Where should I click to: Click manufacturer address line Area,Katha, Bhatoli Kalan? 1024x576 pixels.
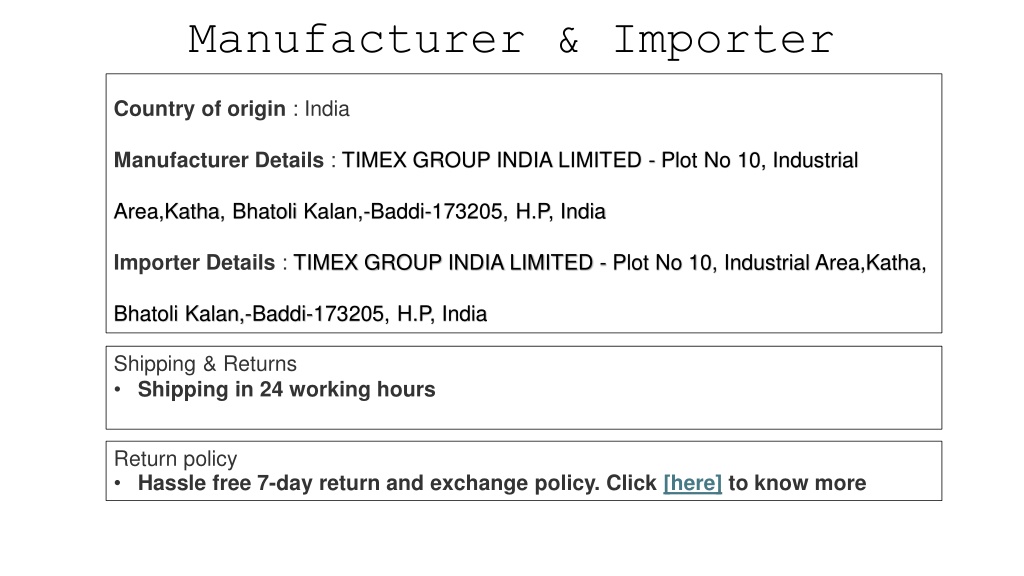pyautogui.click(x=360, y=212)
